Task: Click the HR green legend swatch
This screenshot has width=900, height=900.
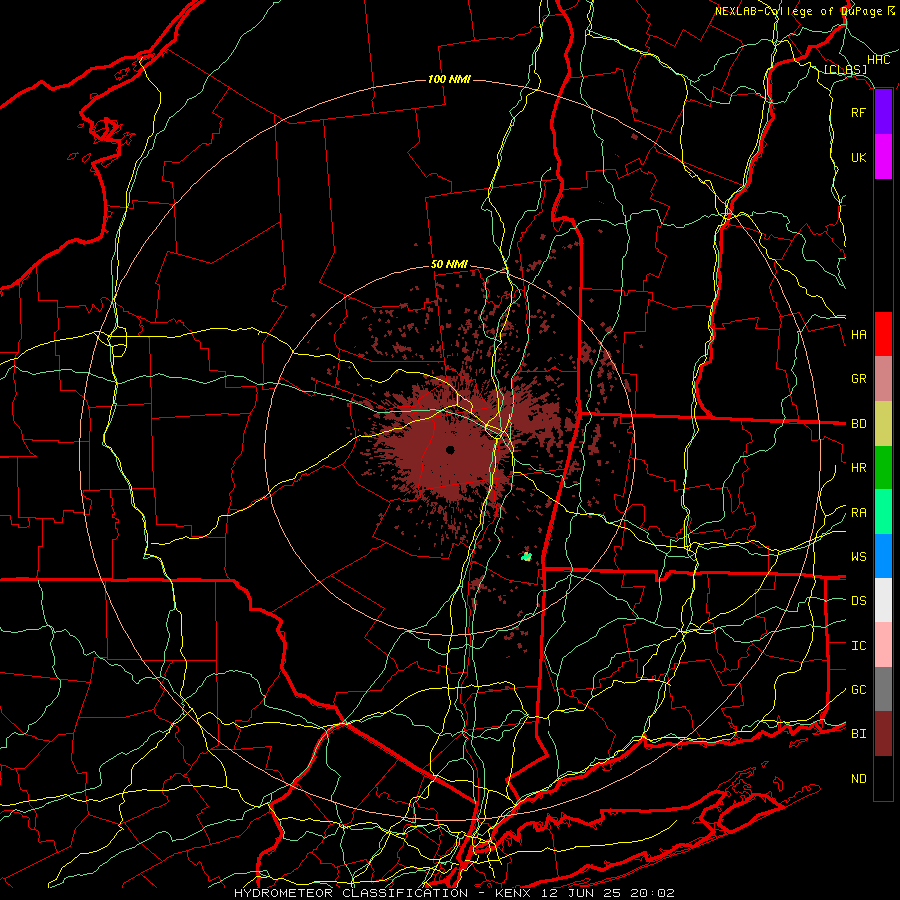Action: pyautogui.click(x=883, y=467)
